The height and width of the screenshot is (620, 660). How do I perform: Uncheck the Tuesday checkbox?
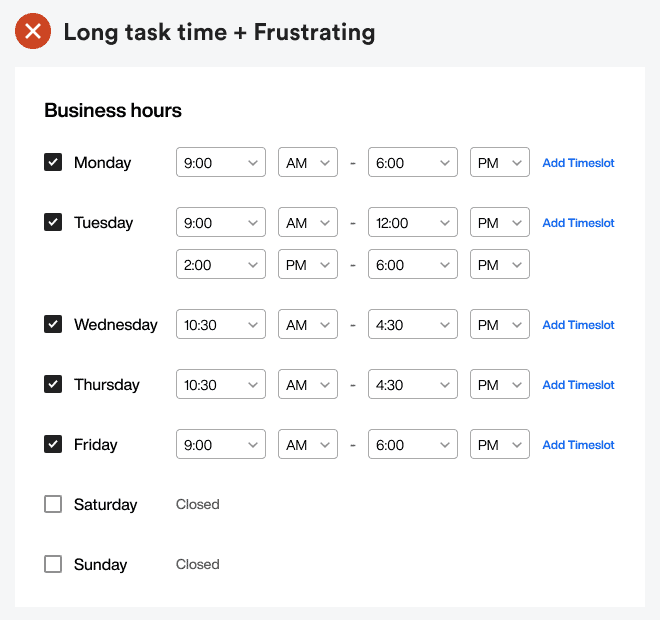point(53,222)
